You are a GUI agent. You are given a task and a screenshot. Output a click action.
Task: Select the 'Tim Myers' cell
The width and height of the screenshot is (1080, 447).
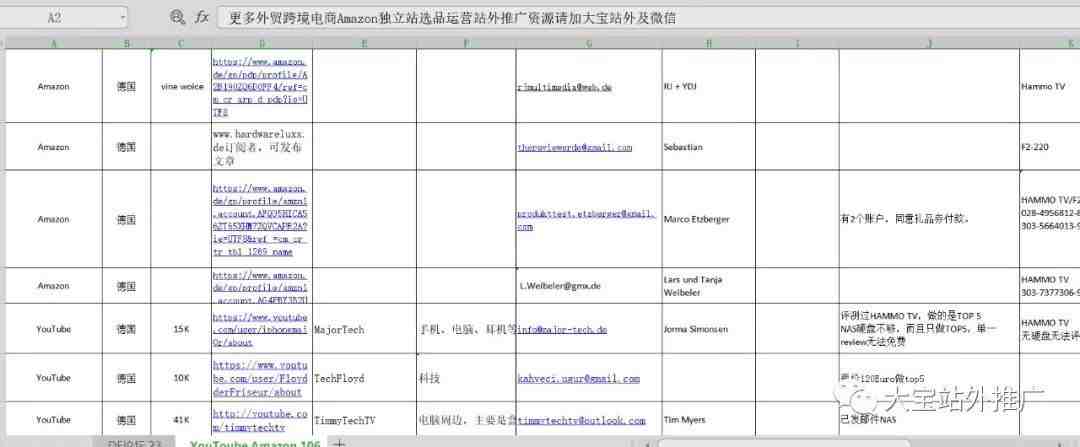tap(709, 419)
